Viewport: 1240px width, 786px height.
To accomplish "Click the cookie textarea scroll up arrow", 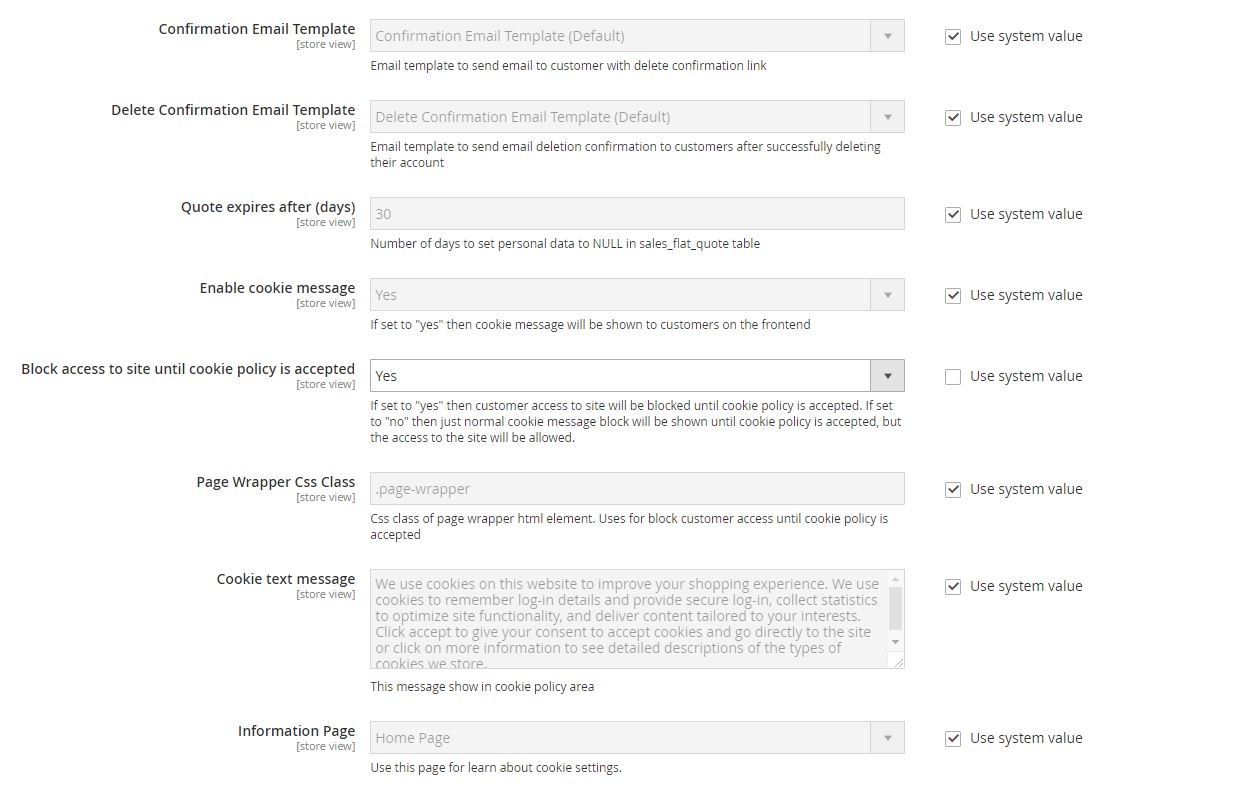I will coord(895,578).
